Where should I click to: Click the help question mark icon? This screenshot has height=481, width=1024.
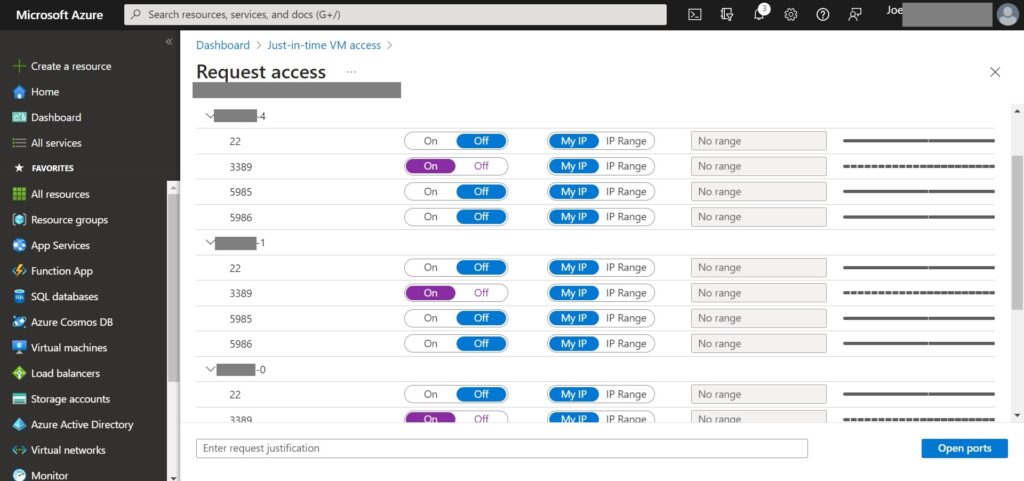click(x=823, y=14)
